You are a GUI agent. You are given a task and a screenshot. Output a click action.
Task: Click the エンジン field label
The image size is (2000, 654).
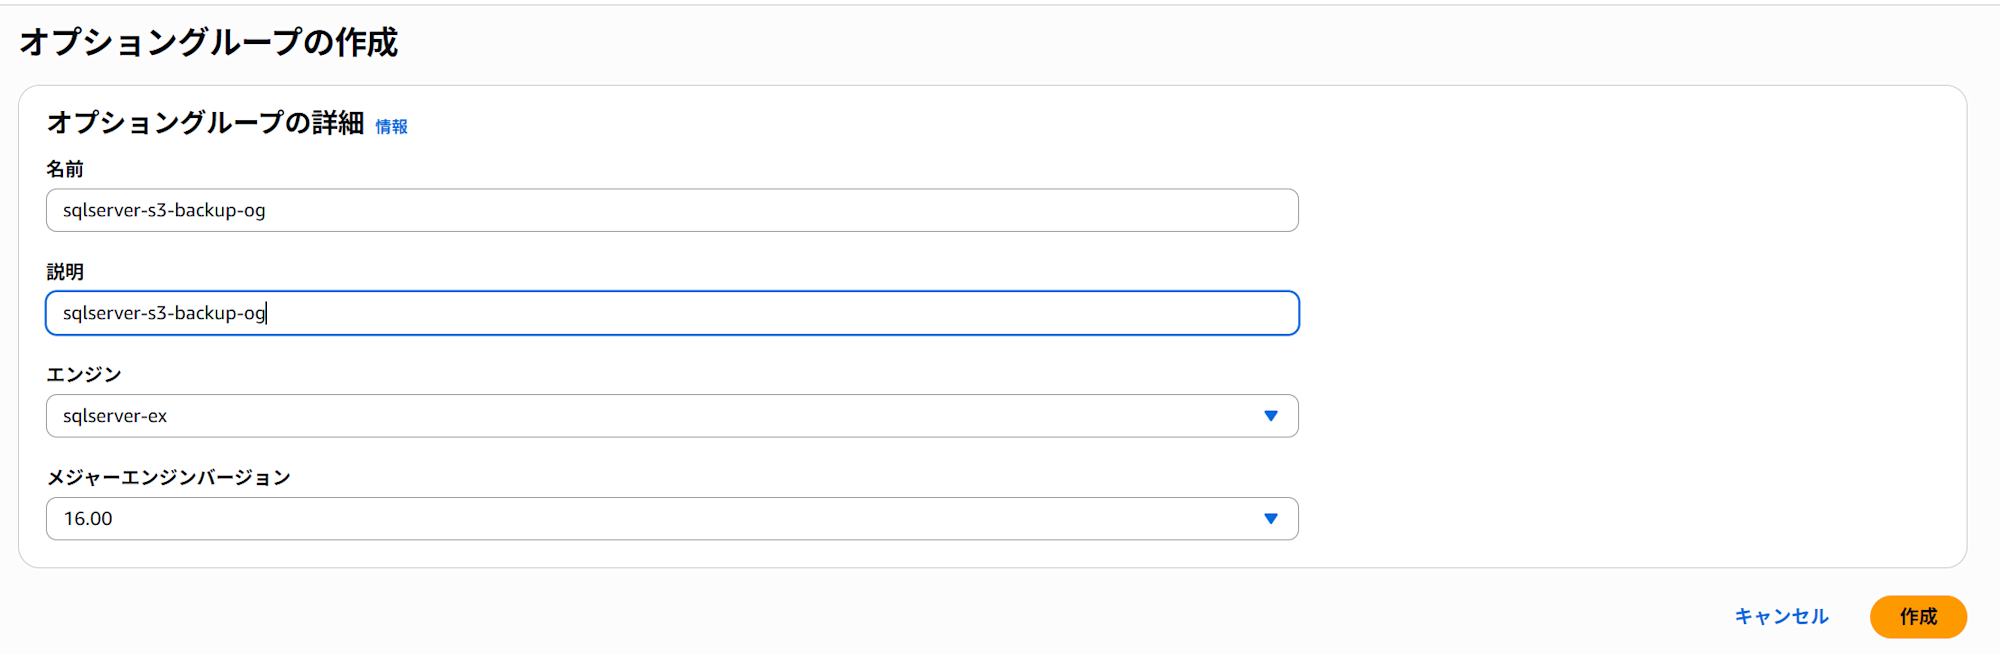84,374
